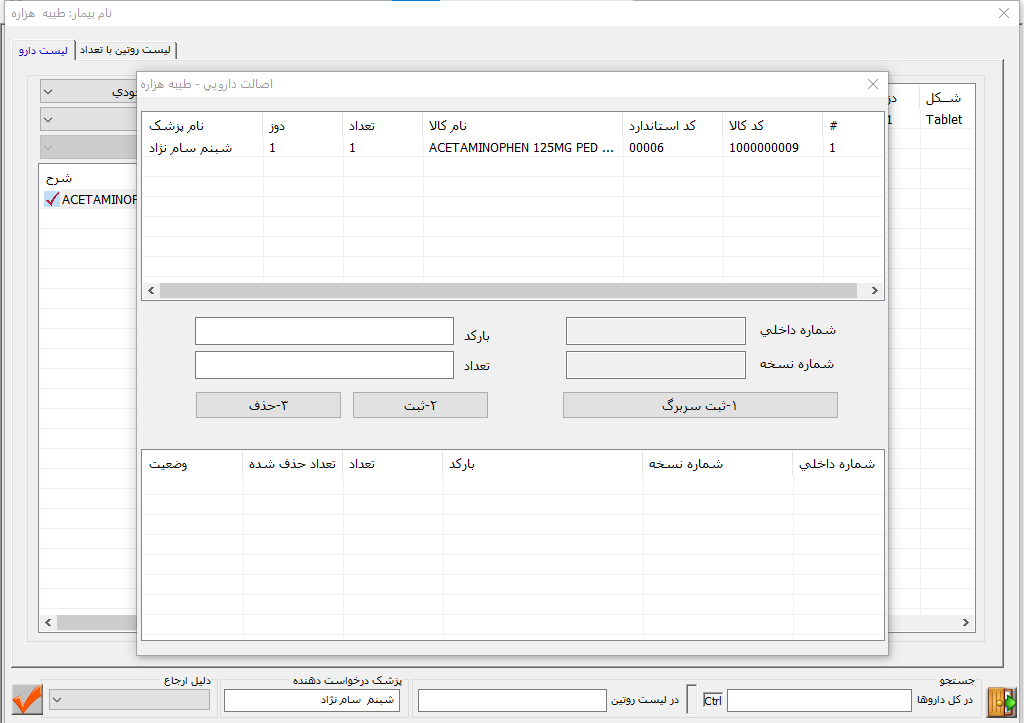Screen dimensions: 1024x723
Task: Select the ACETAMINOPHEN 125MG row in table
Action: coord(520,148)
